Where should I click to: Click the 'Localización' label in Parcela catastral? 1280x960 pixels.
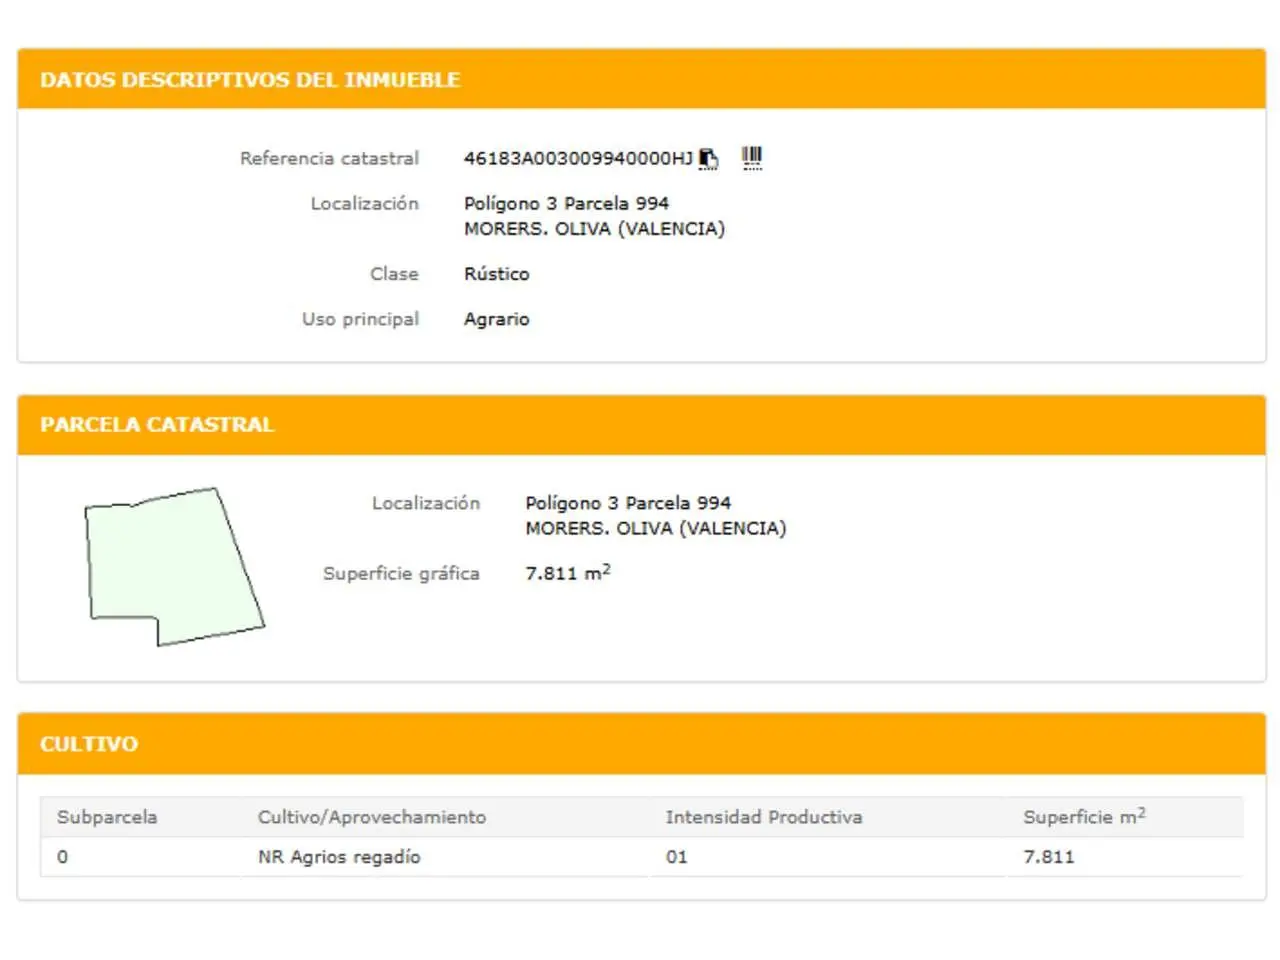click(x=426, y=503)
